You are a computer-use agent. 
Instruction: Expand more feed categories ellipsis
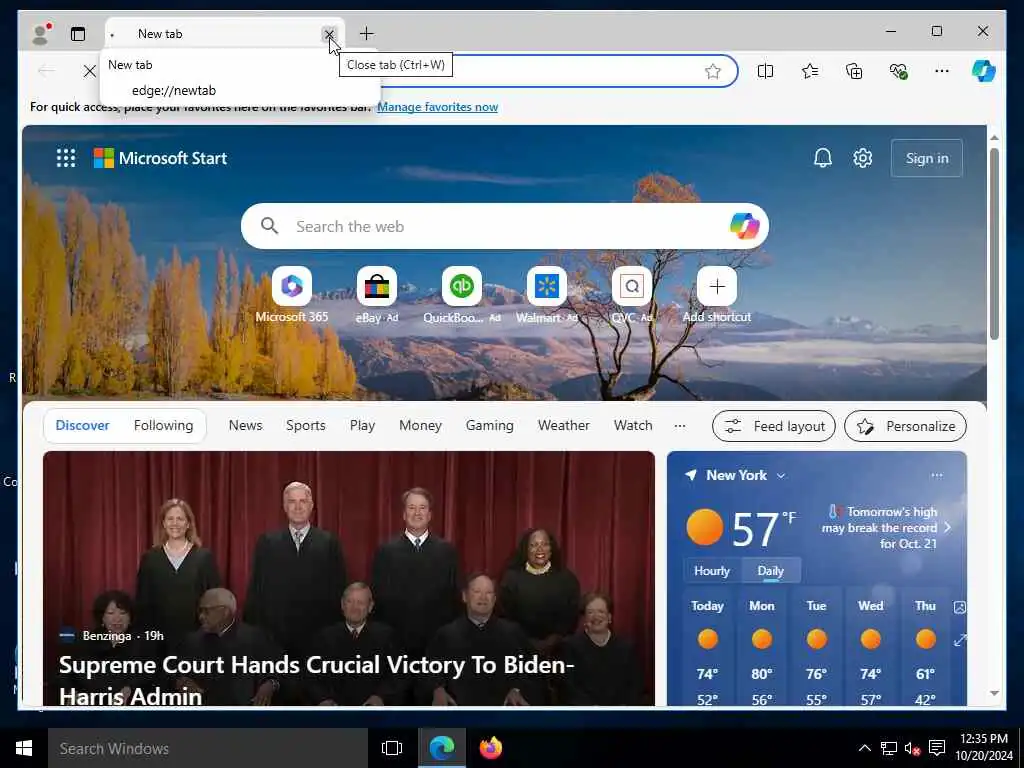pos(680,426)
